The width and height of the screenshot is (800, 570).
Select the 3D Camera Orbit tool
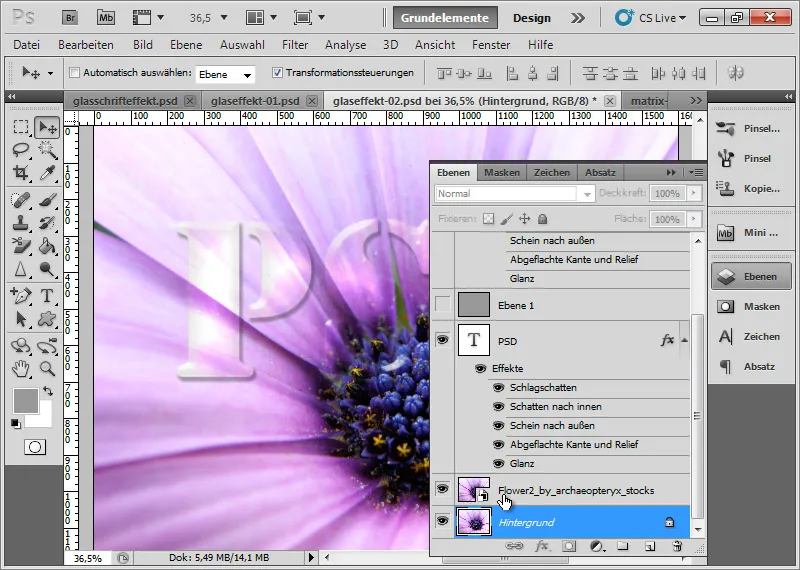click(47, 345)
